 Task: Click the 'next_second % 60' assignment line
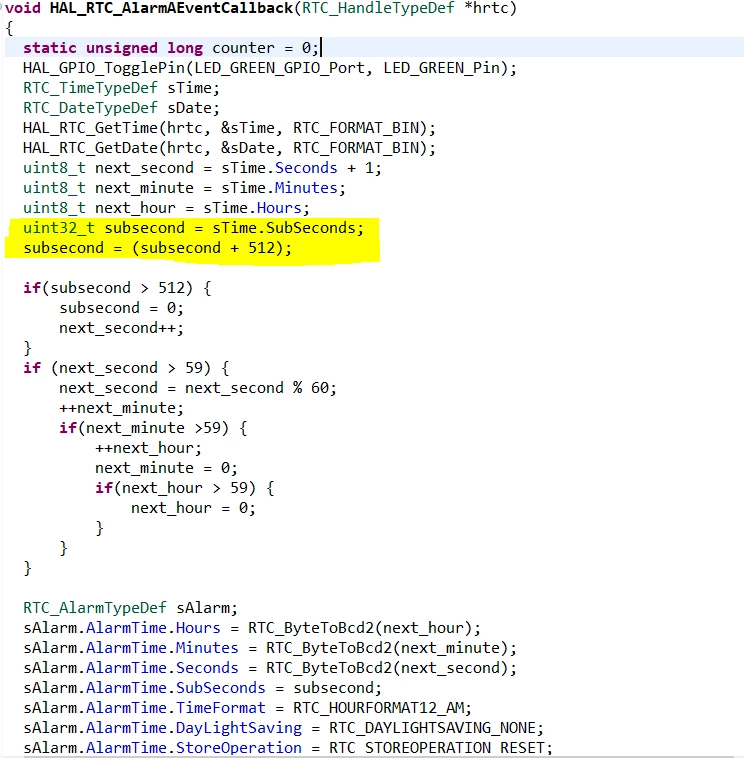pyautogui.click(x=198, y=388)
